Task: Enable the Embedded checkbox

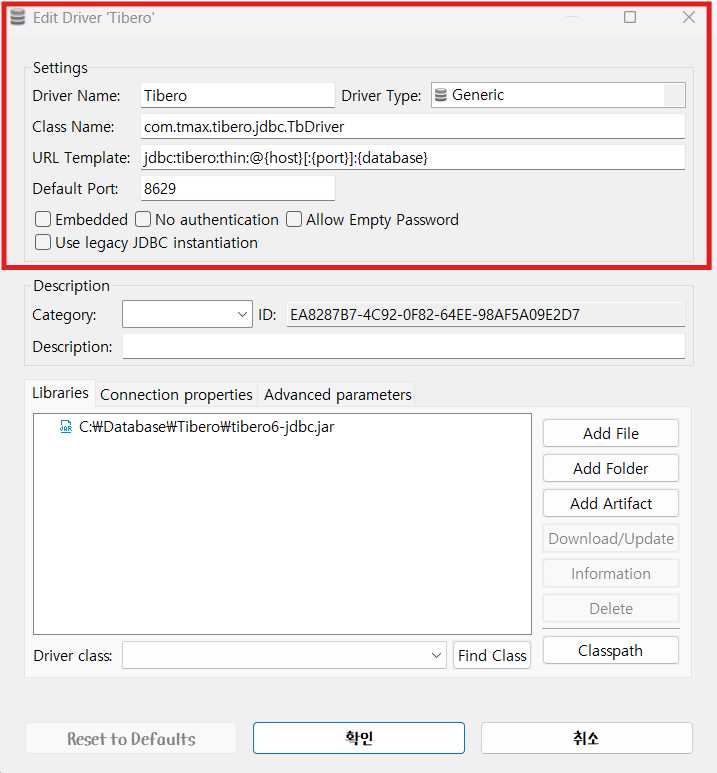Action: click(x=43, y=219)
